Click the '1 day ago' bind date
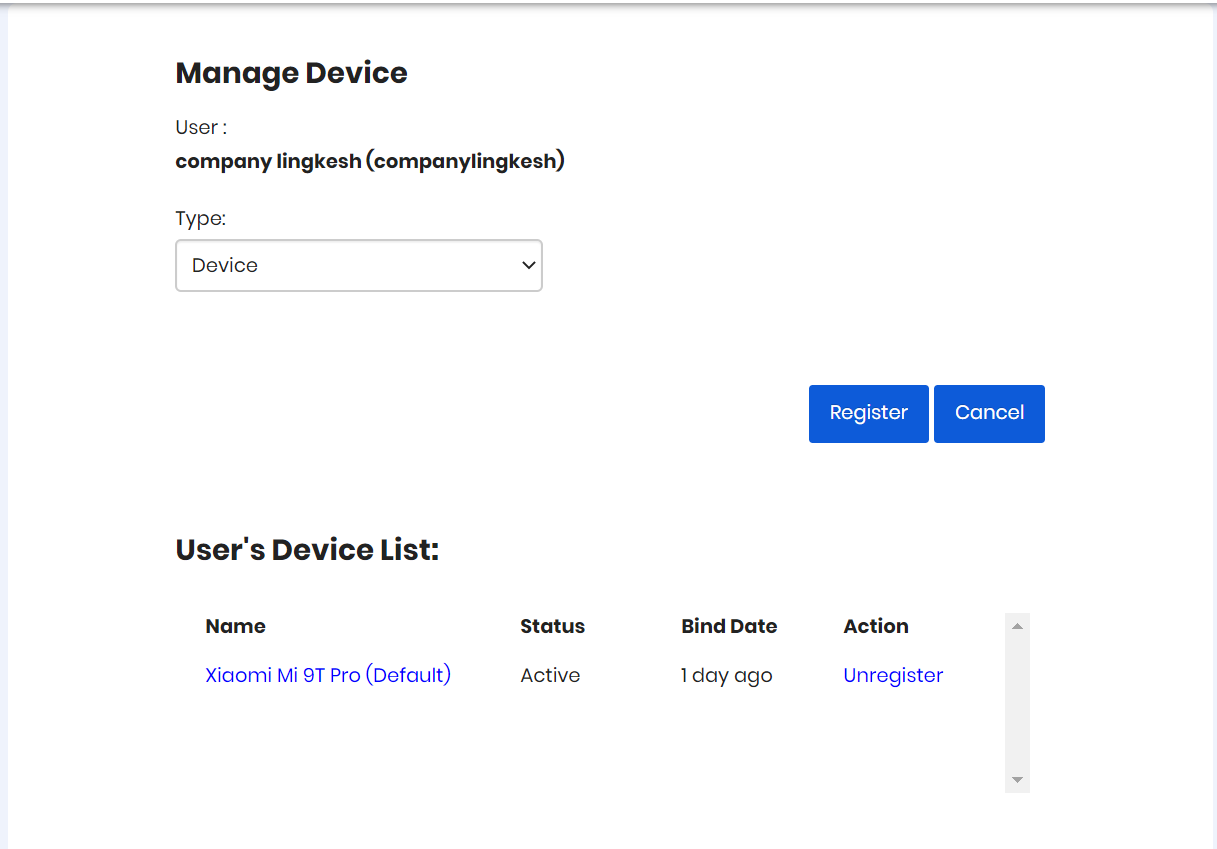The width and height of the screenshot is (1217, 849). 725,675
